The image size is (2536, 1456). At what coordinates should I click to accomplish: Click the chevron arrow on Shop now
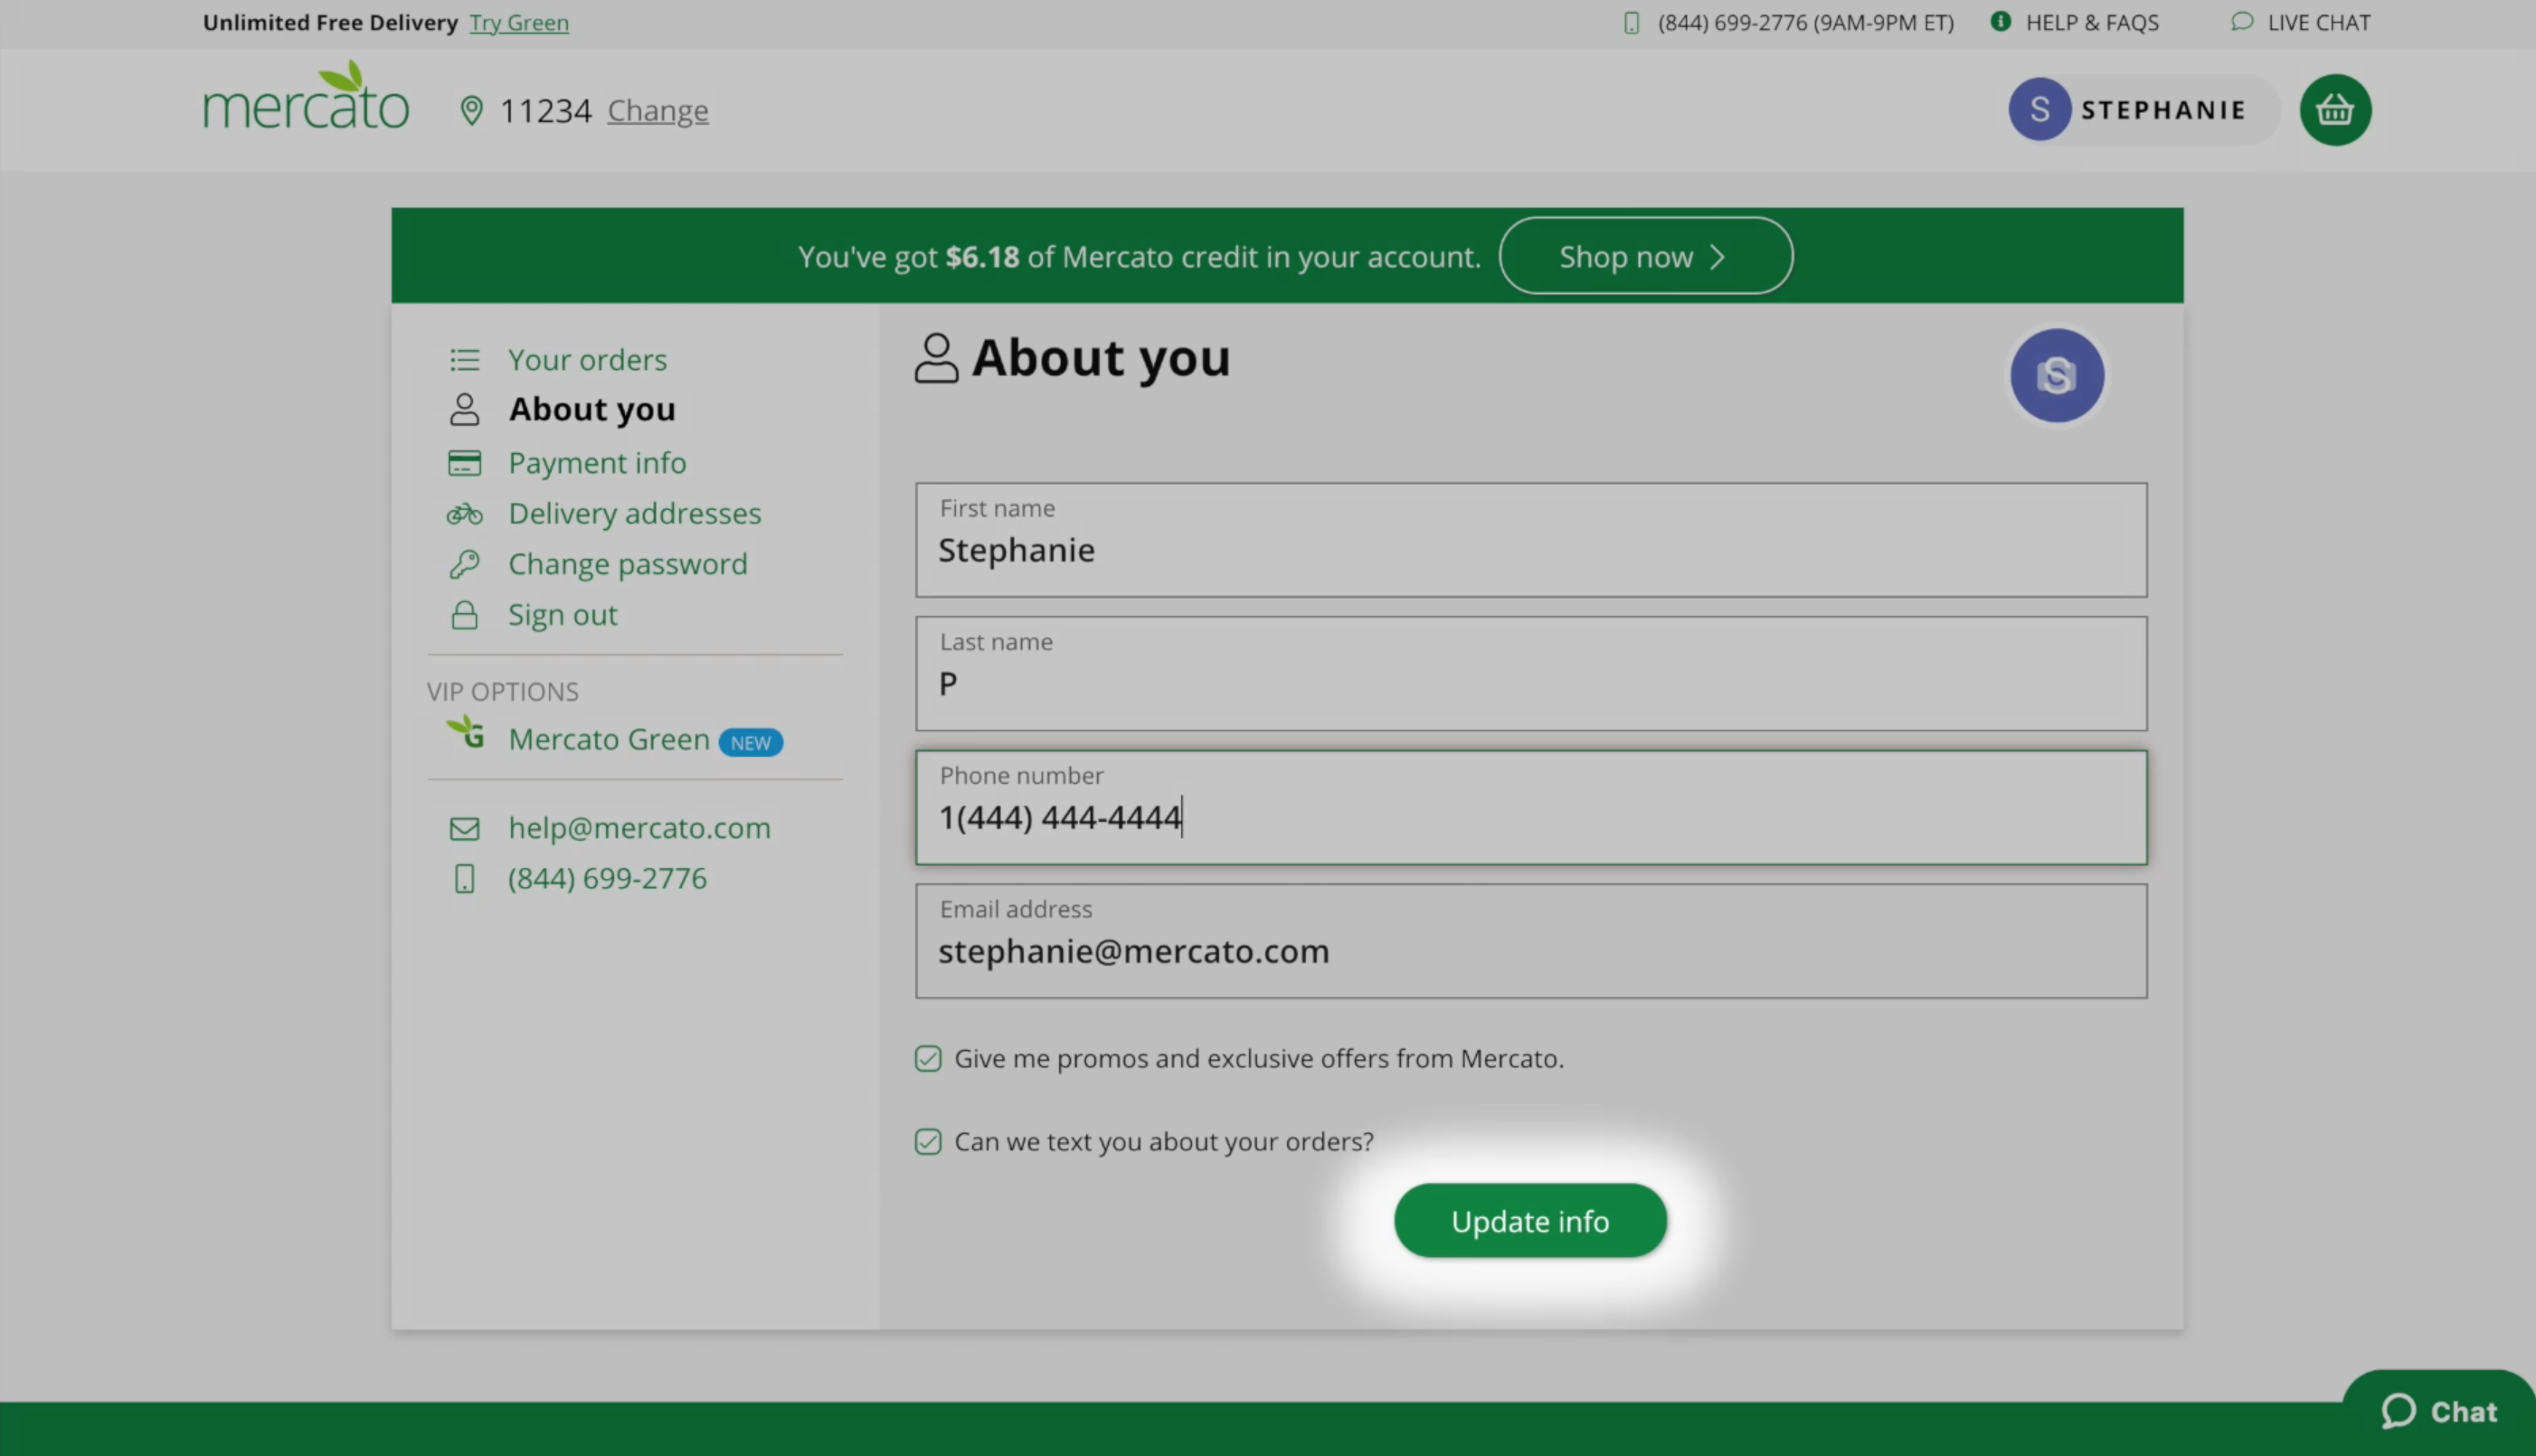pyautogui.click(x=1717, y=257)
